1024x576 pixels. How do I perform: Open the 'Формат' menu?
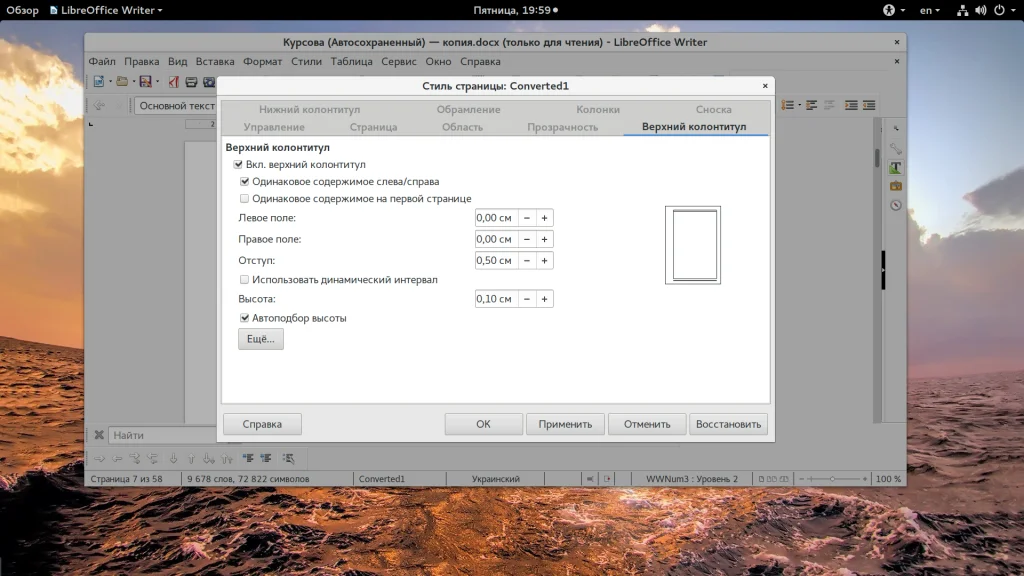tap(262, 62)
